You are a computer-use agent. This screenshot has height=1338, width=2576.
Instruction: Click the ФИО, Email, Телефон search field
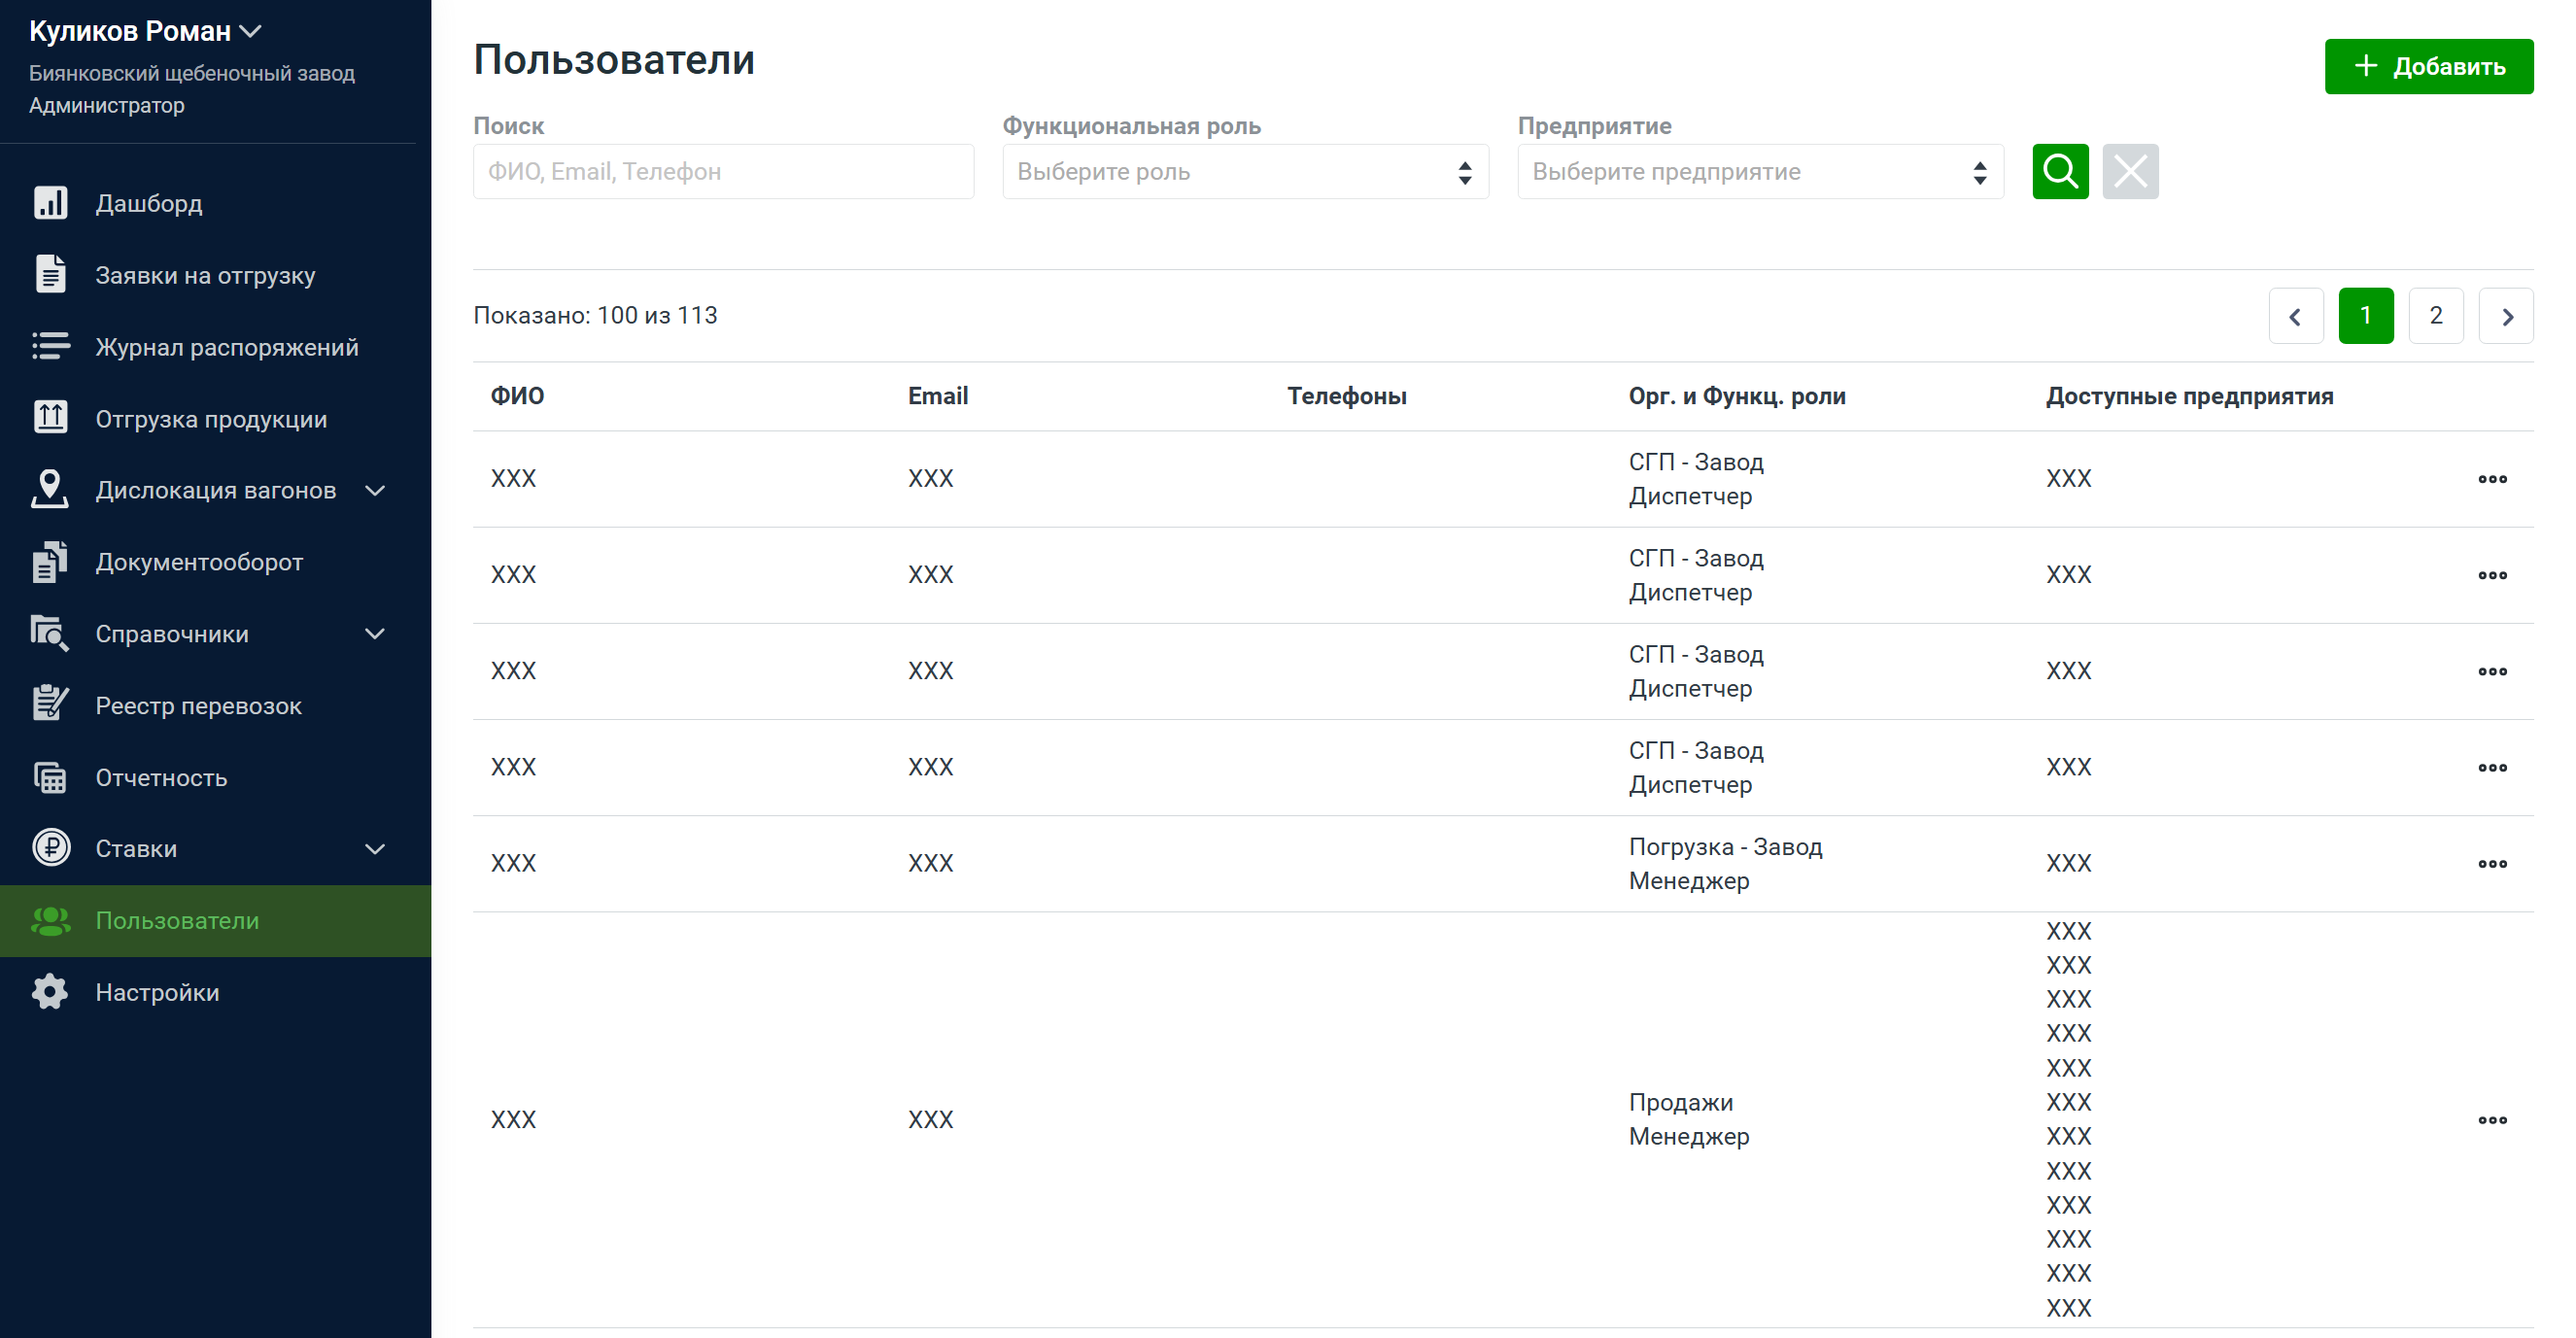coord(723,172)
